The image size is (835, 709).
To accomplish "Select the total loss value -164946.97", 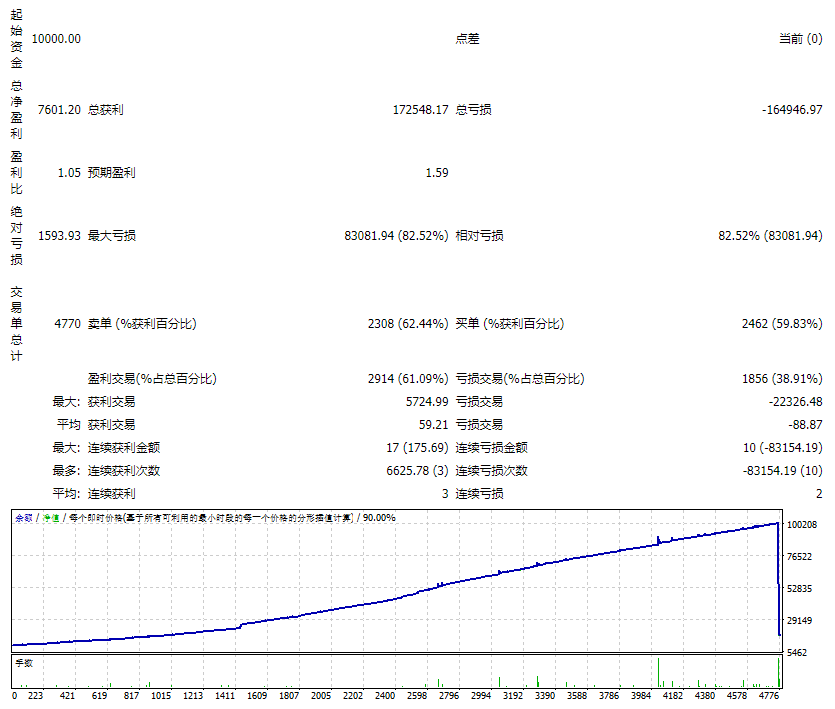I will pos(785,110).
